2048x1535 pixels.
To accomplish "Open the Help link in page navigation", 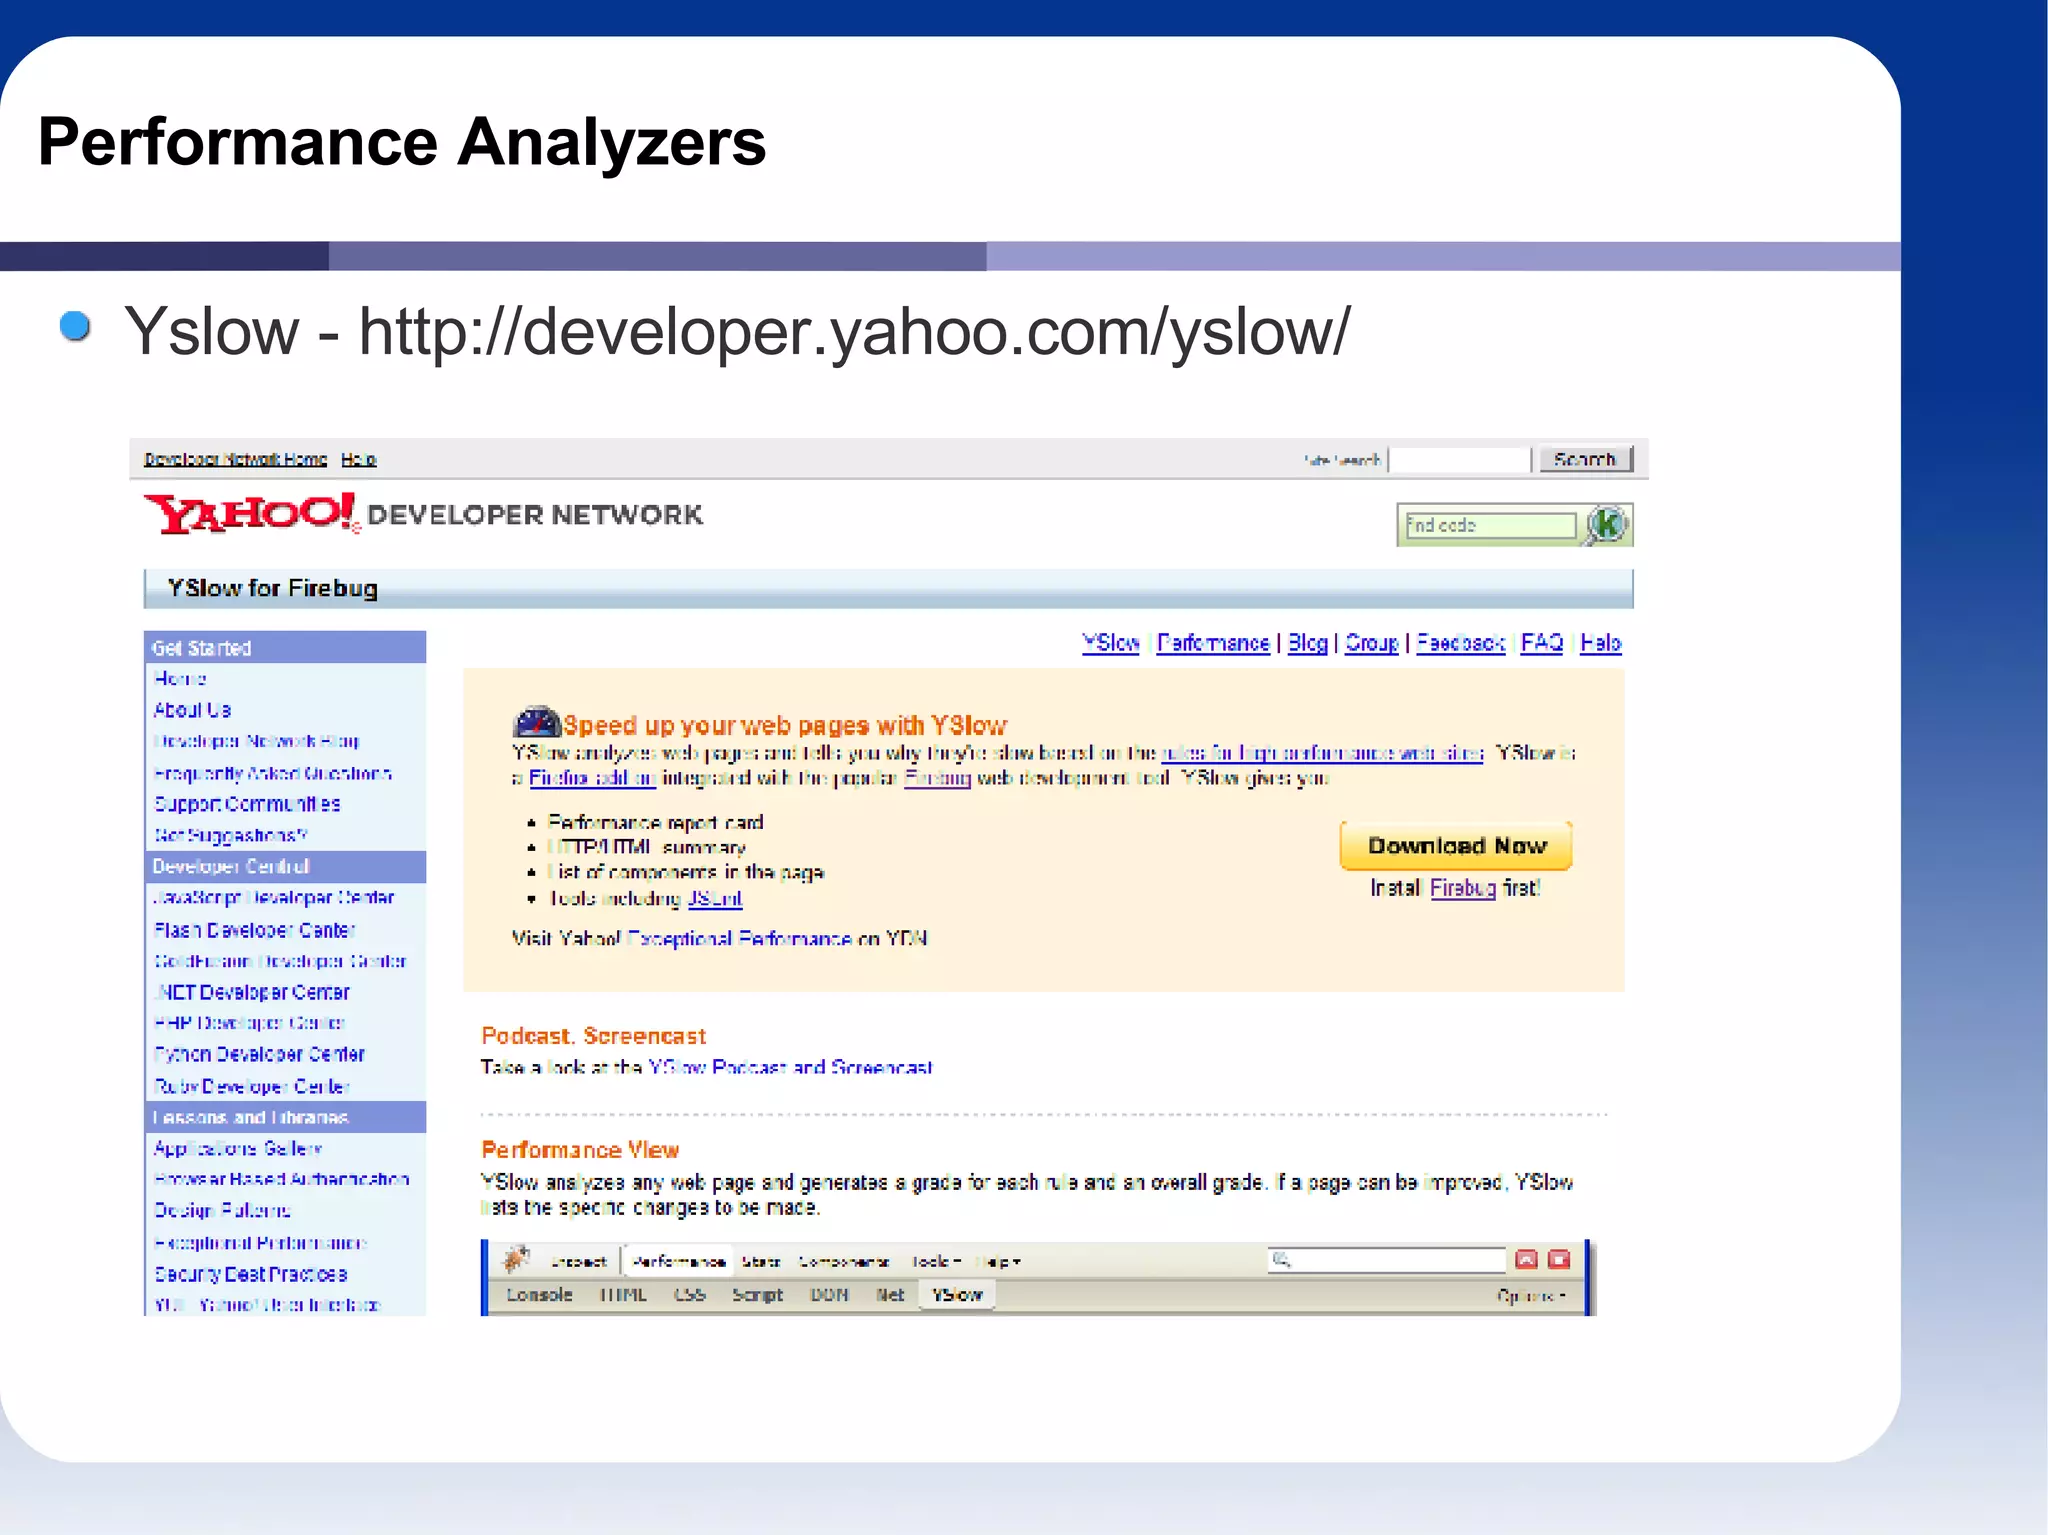I will pos(1600,643).
